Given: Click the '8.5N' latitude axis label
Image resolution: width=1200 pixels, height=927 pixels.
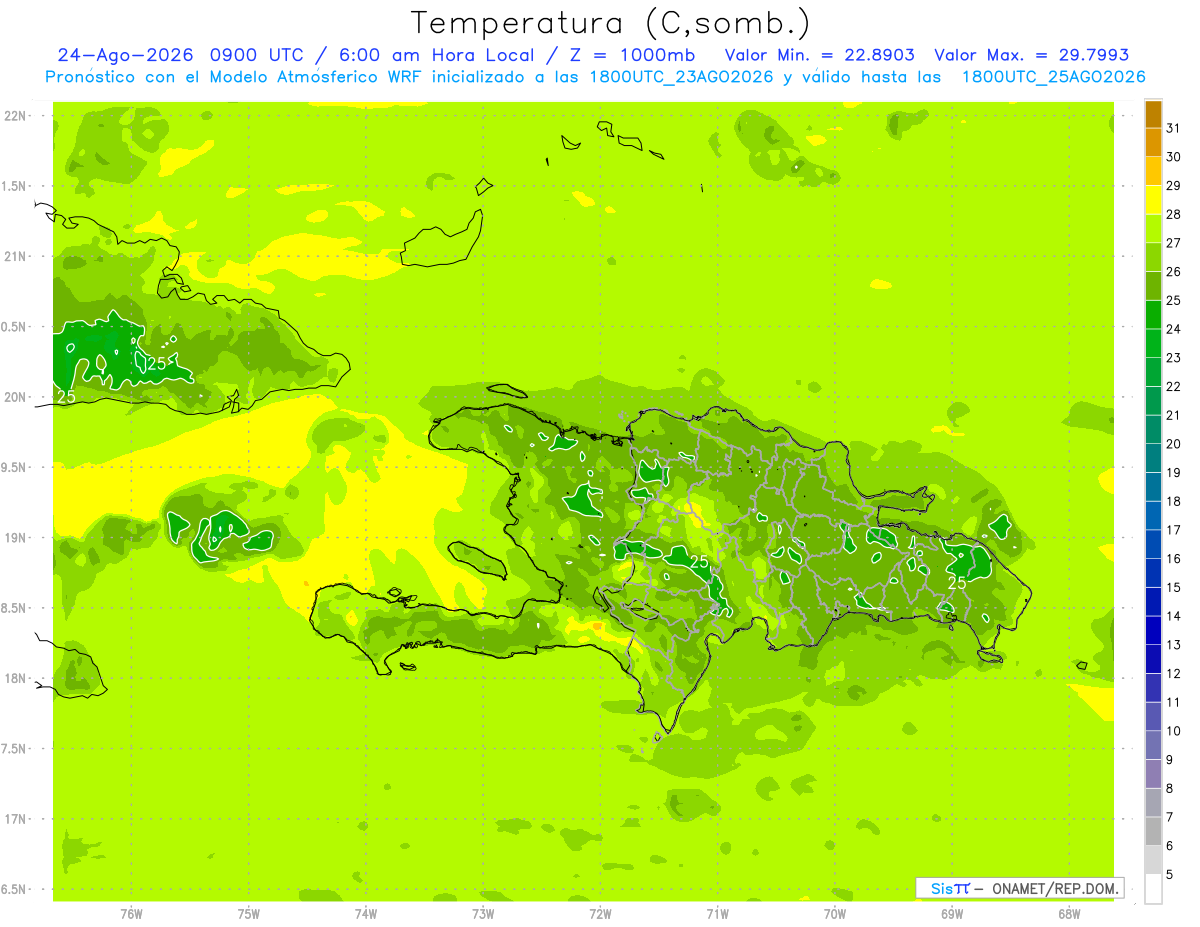Looking at the screenshot, I should pos(15,608).
